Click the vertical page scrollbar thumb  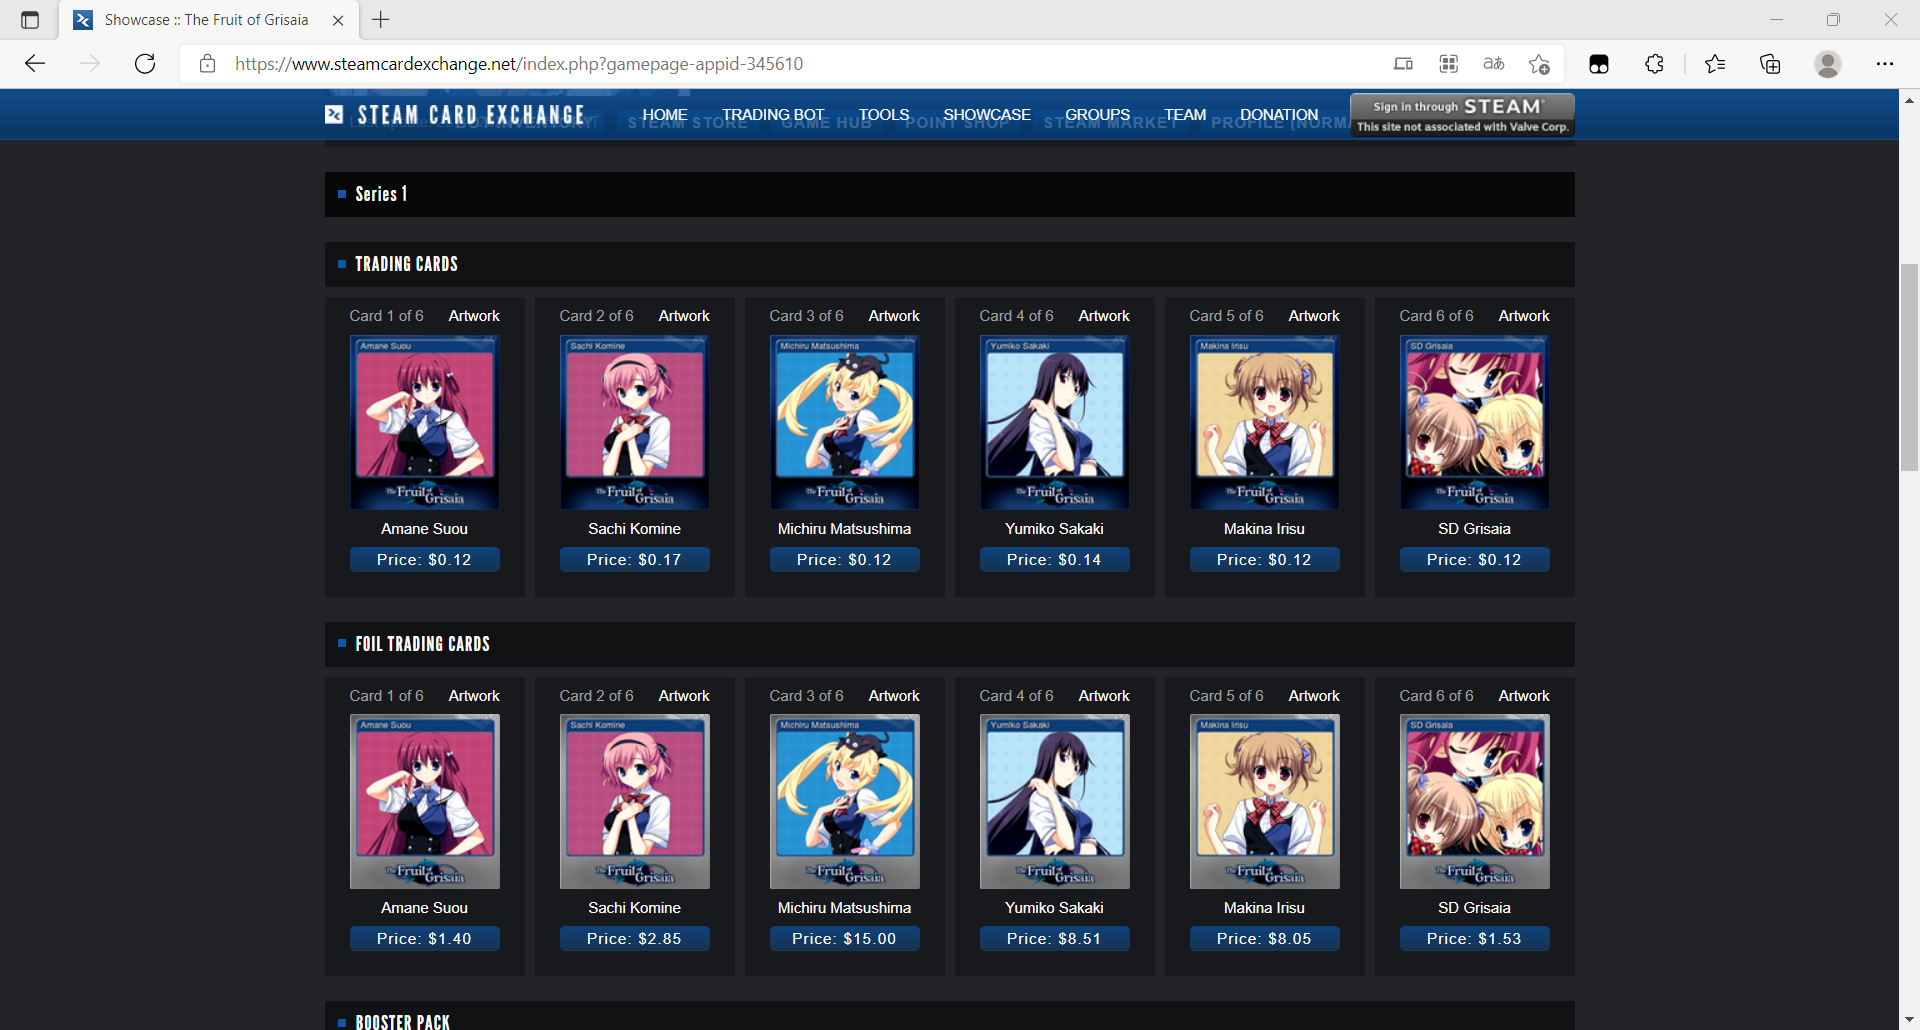[1909, 367]
